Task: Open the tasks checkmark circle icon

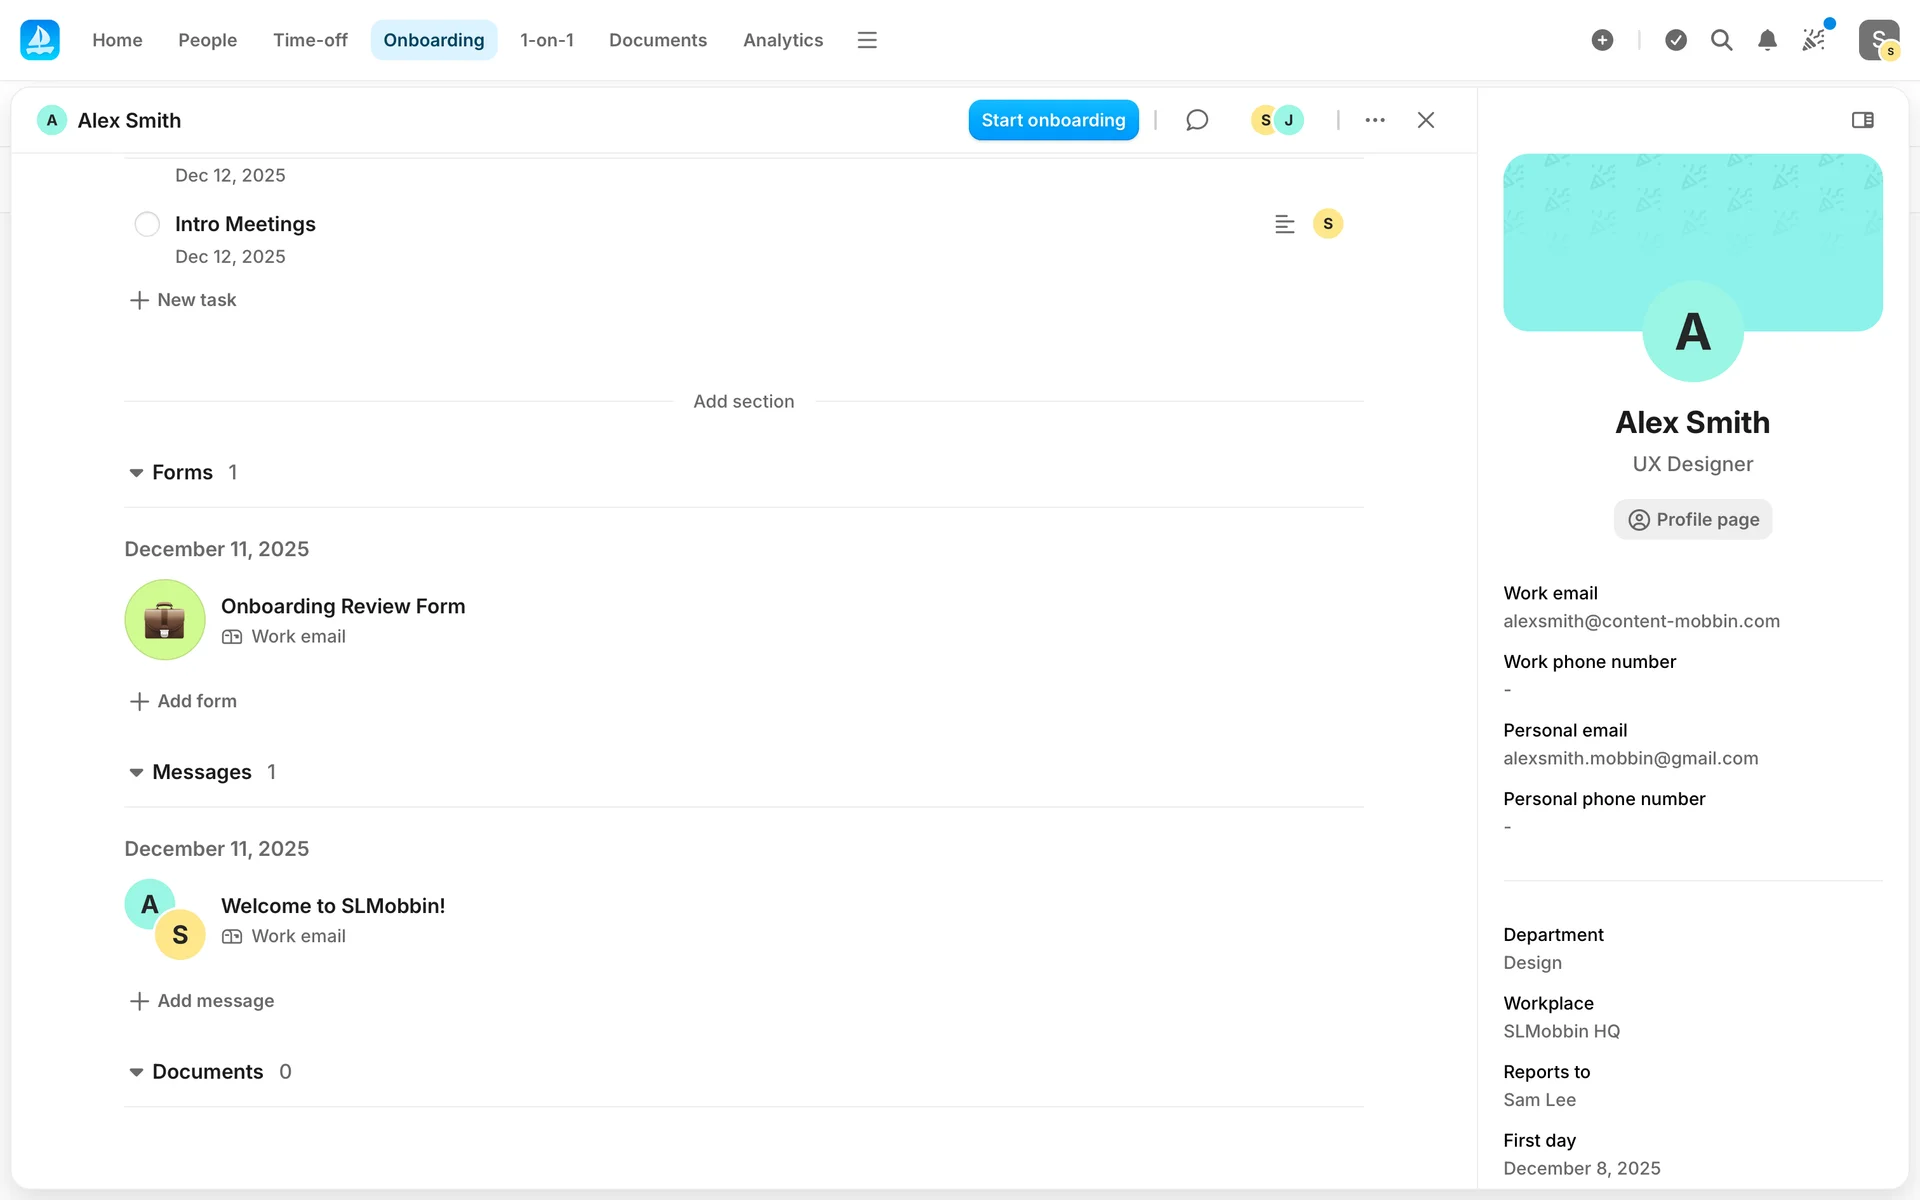Action: pyautogui.click(x=1676, y=40)
